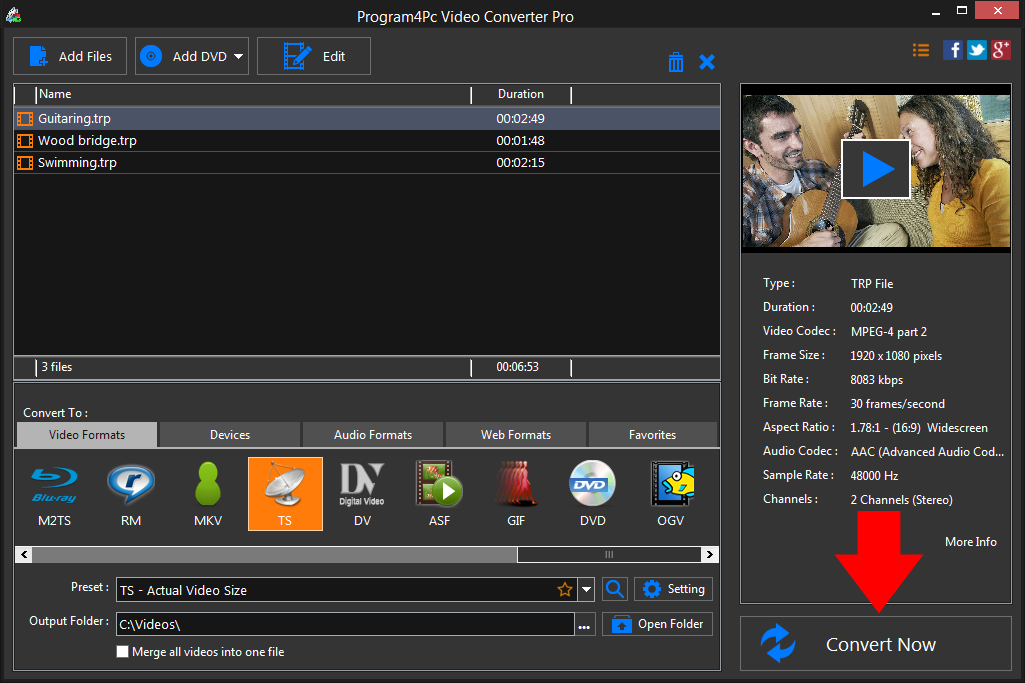1025x683 pixels.
Task: Open the Audio Formats tab
Action: [372, 434]
